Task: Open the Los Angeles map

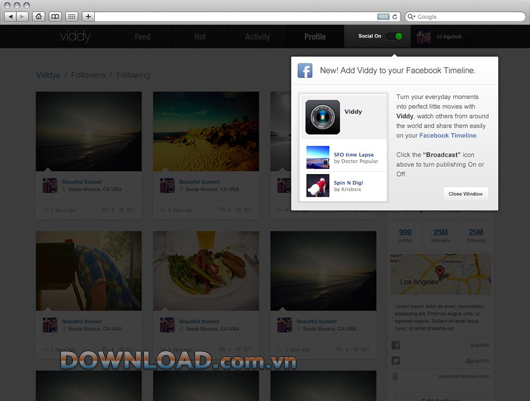Action: click(440, 274)
